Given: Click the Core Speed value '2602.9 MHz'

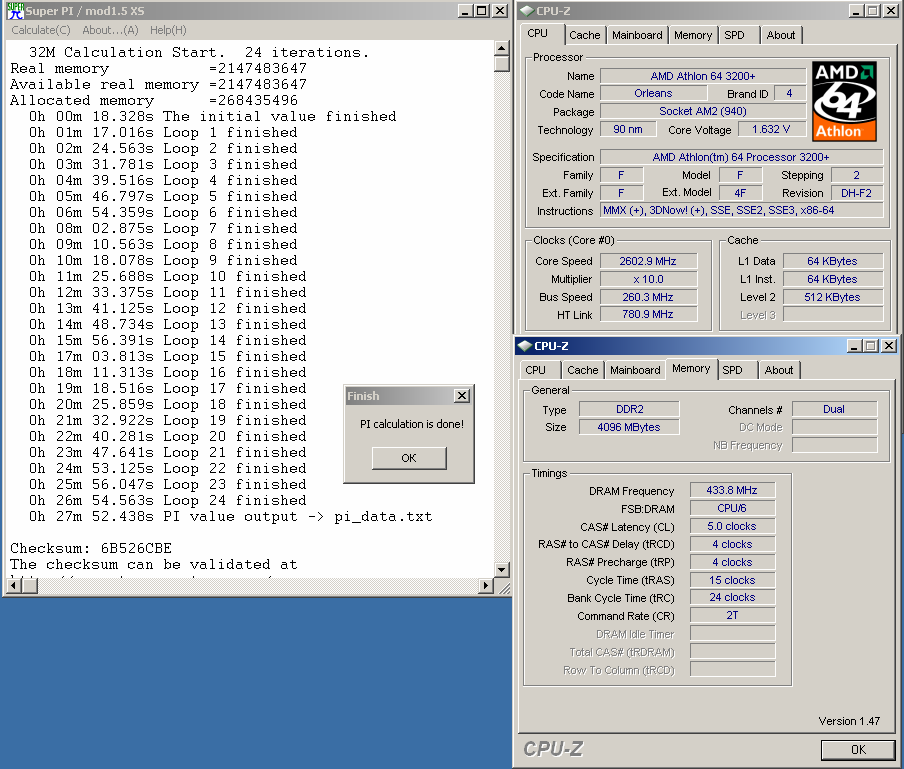Looking at the screenshot, I should (x=648, y=261).
